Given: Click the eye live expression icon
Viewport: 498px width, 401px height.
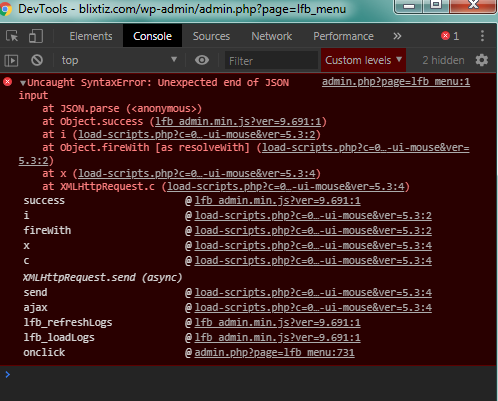Looking at the screenshot, I should (x=202, y=60).
